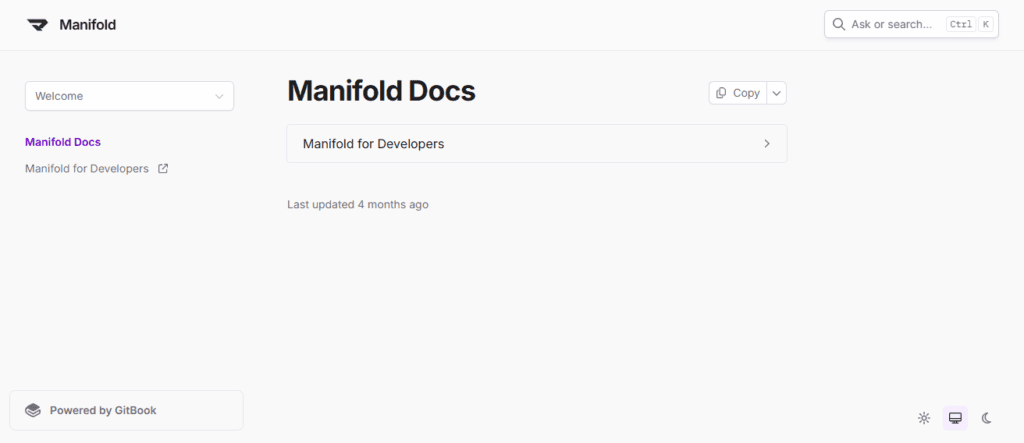Click the Manifold Docs page heading
Screen dimensions: 1024x443
[x=381, y=91]
